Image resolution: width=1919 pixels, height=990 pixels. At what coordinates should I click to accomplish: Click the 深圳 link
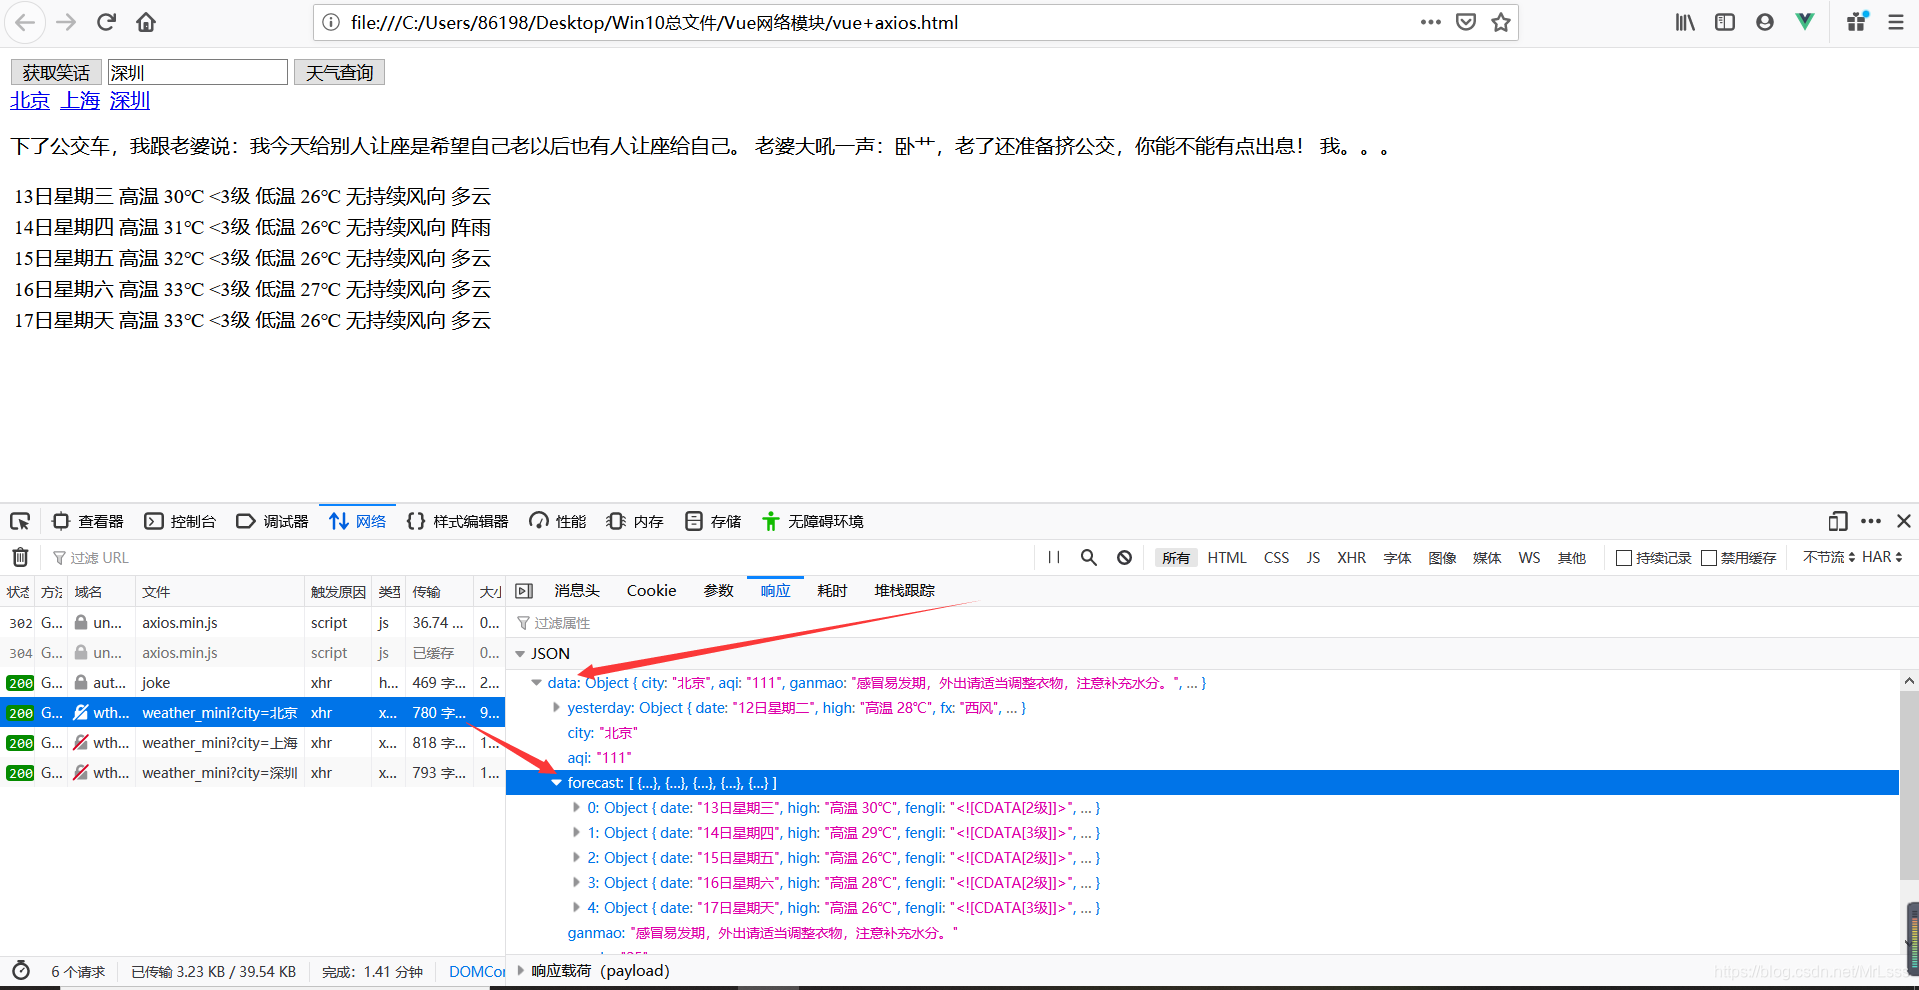130,101
